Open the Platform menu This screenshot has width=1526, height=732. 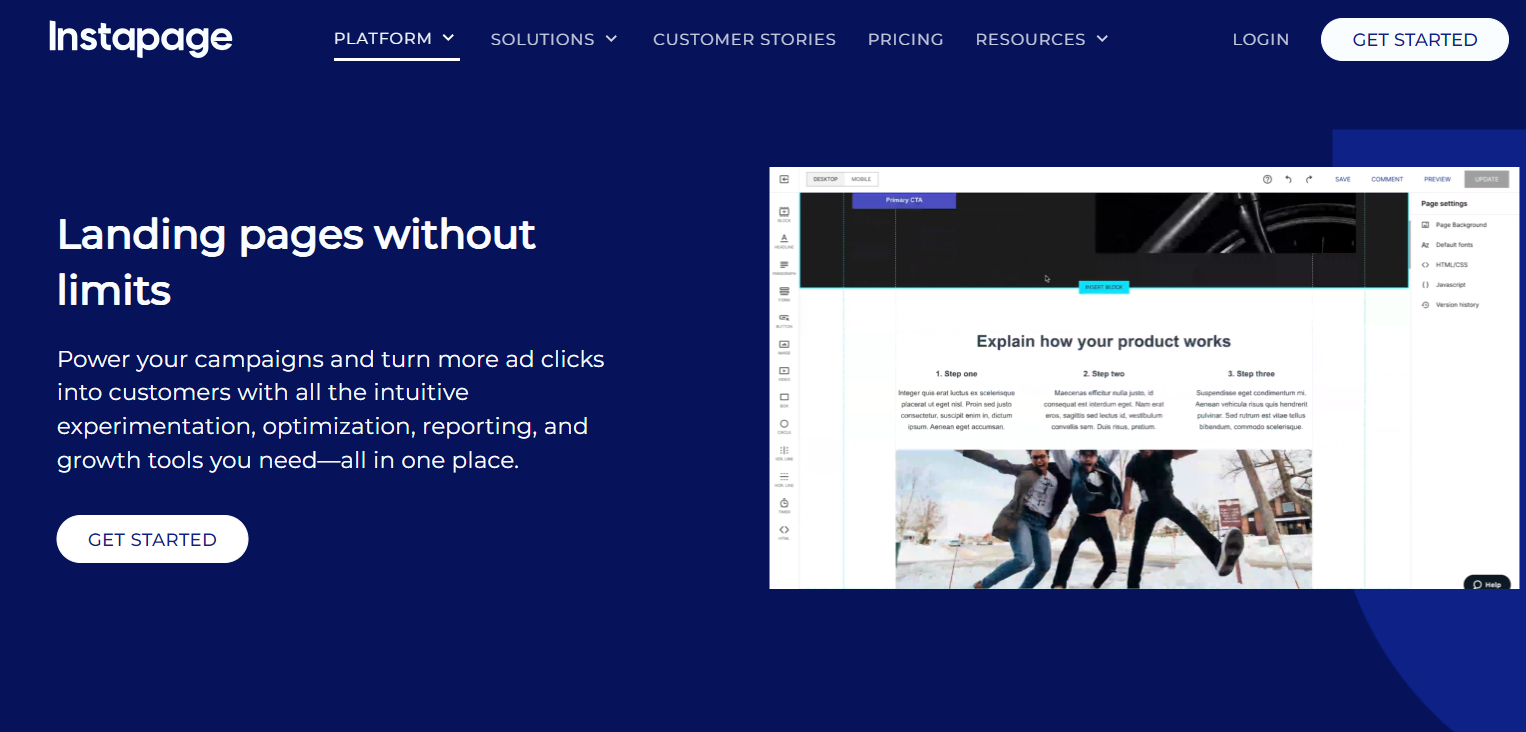tap(396, 38)
